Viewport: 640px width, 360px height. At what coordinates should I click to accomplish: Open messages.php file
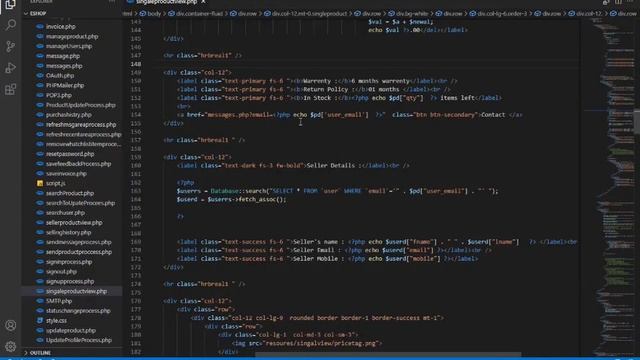(64, 66)
